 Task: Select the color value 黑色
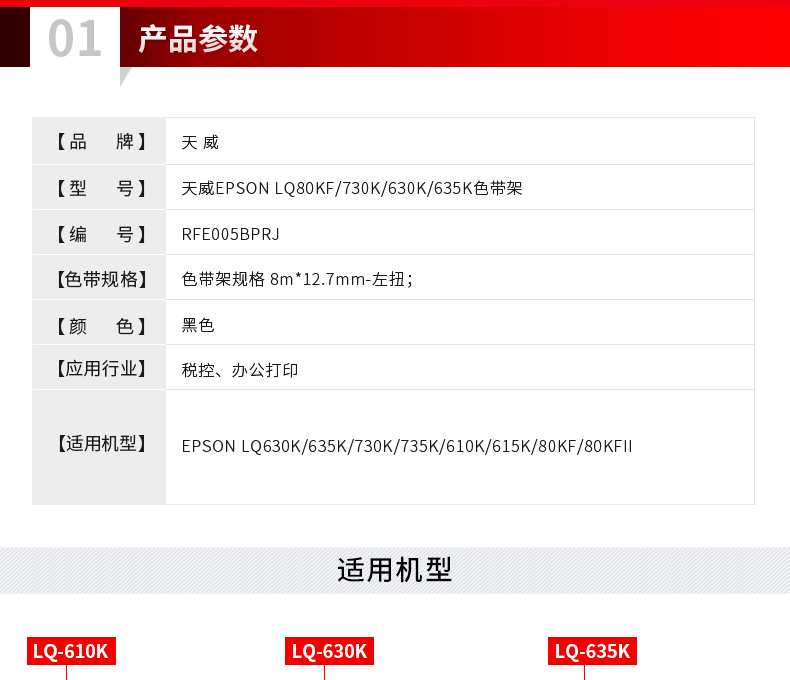[x=198, y=325]
